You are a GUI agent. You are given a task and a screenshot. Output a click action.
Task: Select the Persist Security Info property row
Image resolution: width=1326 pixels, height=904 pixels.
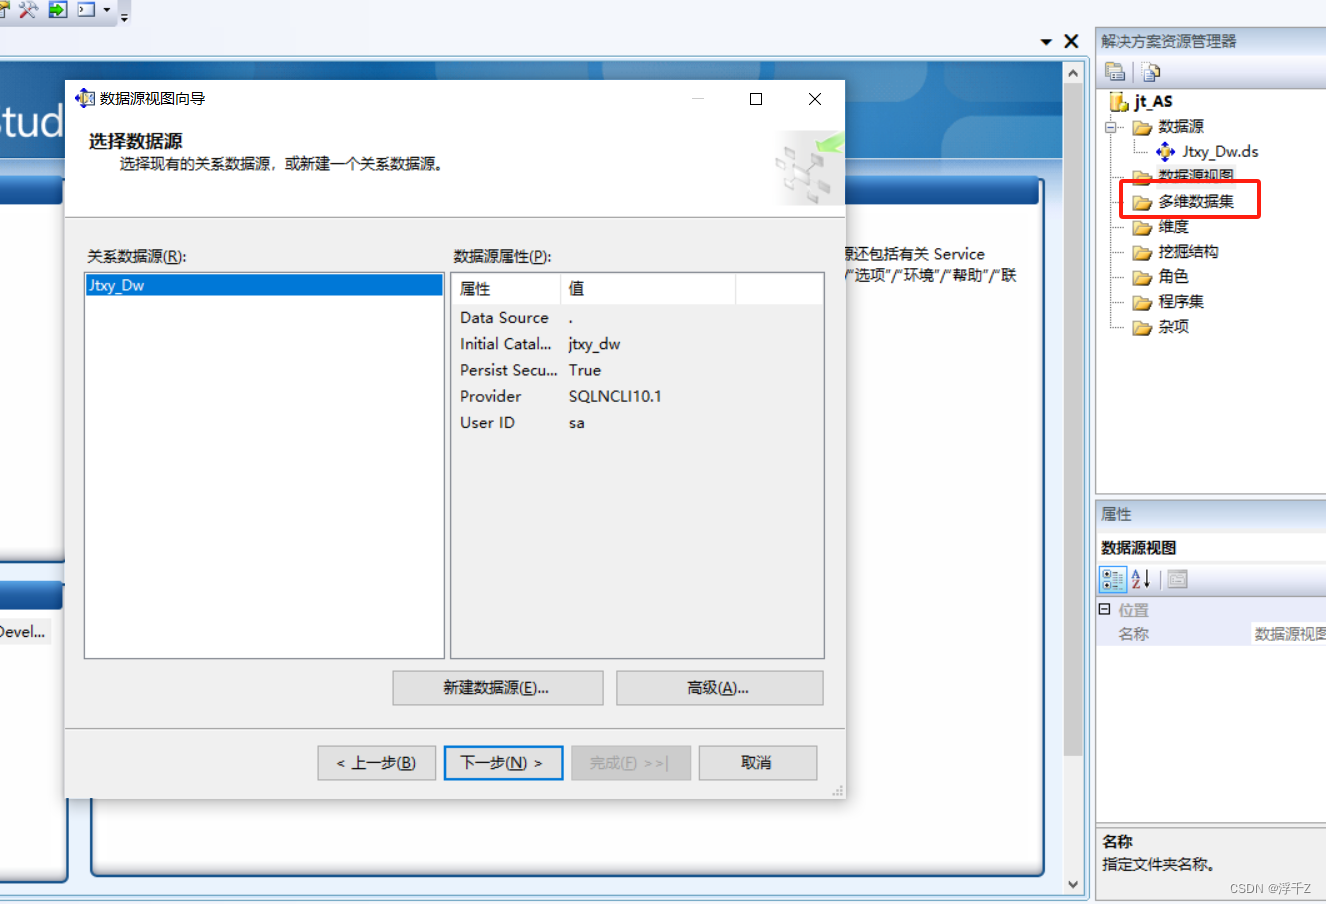[637, 370]
